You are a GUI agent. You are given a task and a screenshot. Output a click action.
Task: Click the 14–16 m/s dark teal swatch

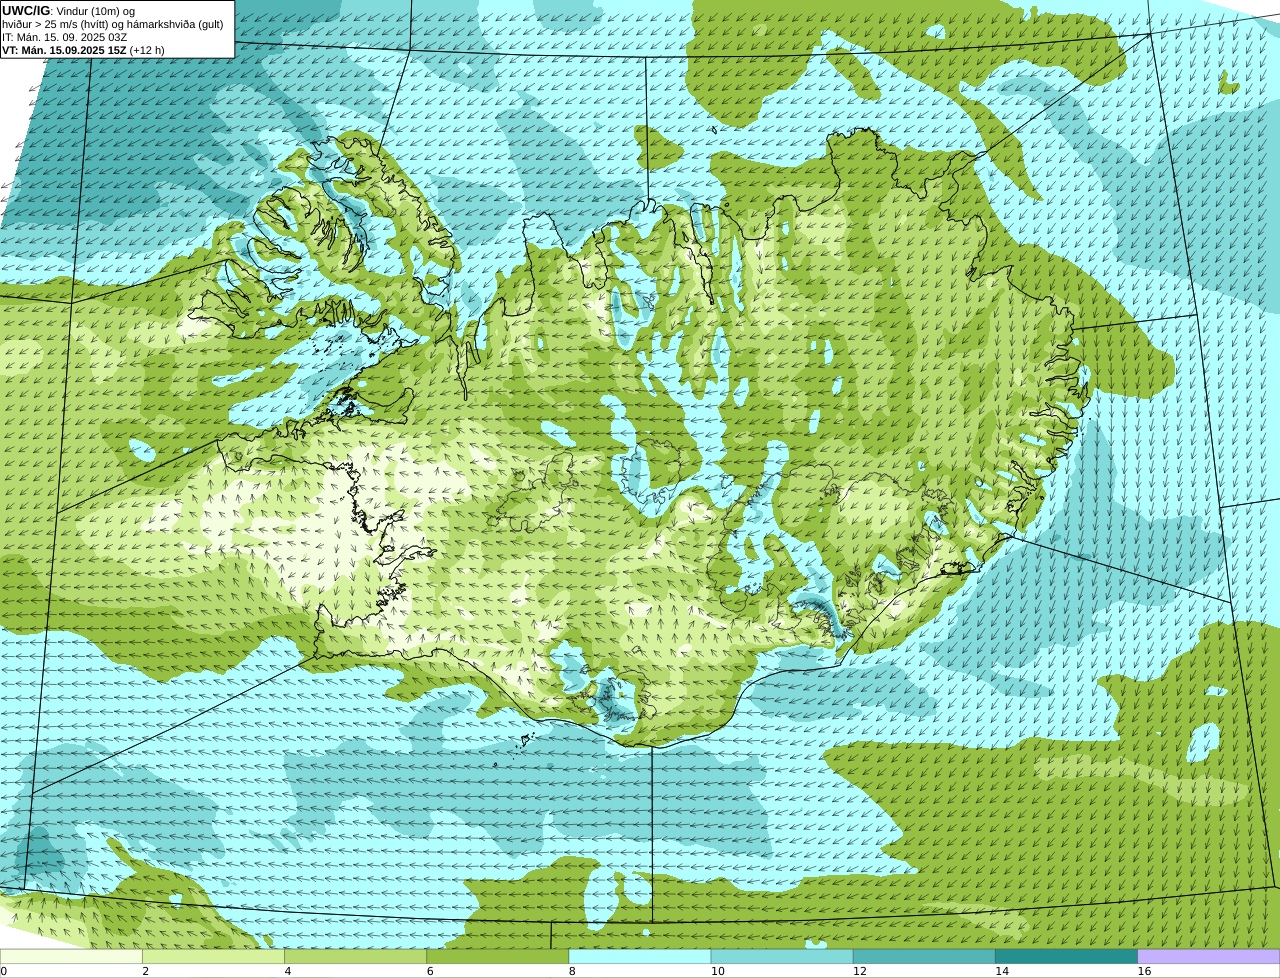click(x=1066, y=956)
